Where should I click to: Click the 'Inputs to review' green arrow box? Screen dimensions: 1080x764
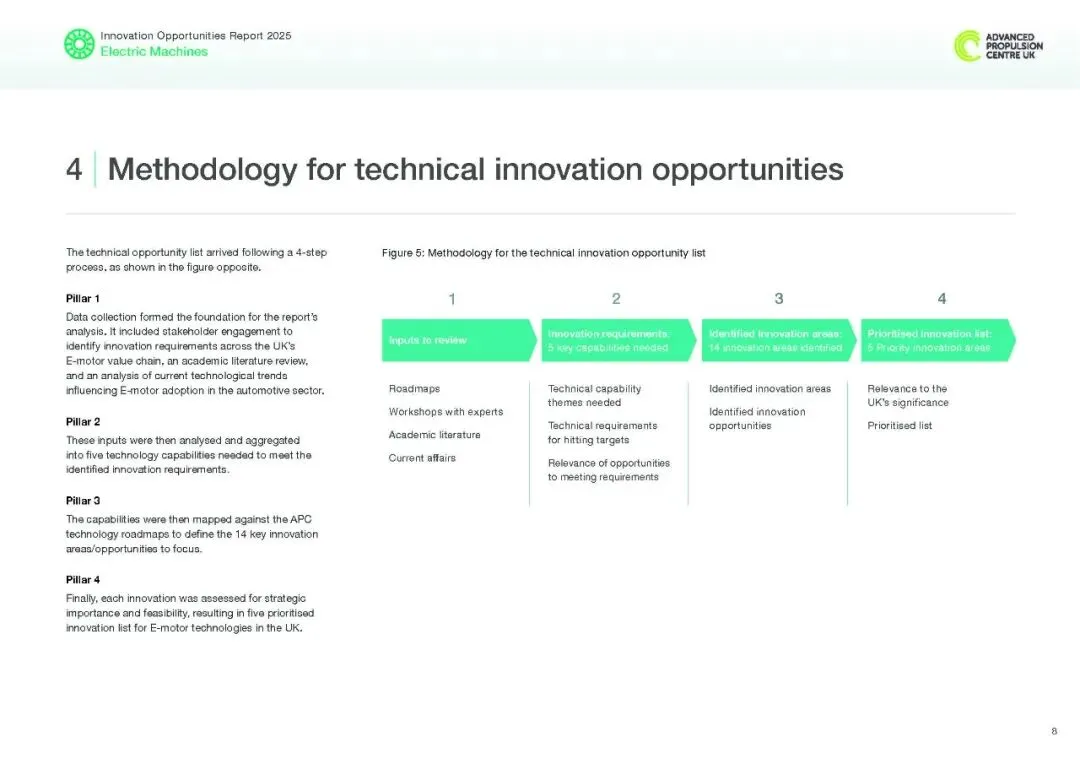pyautogui.click(x=459, y=340)
